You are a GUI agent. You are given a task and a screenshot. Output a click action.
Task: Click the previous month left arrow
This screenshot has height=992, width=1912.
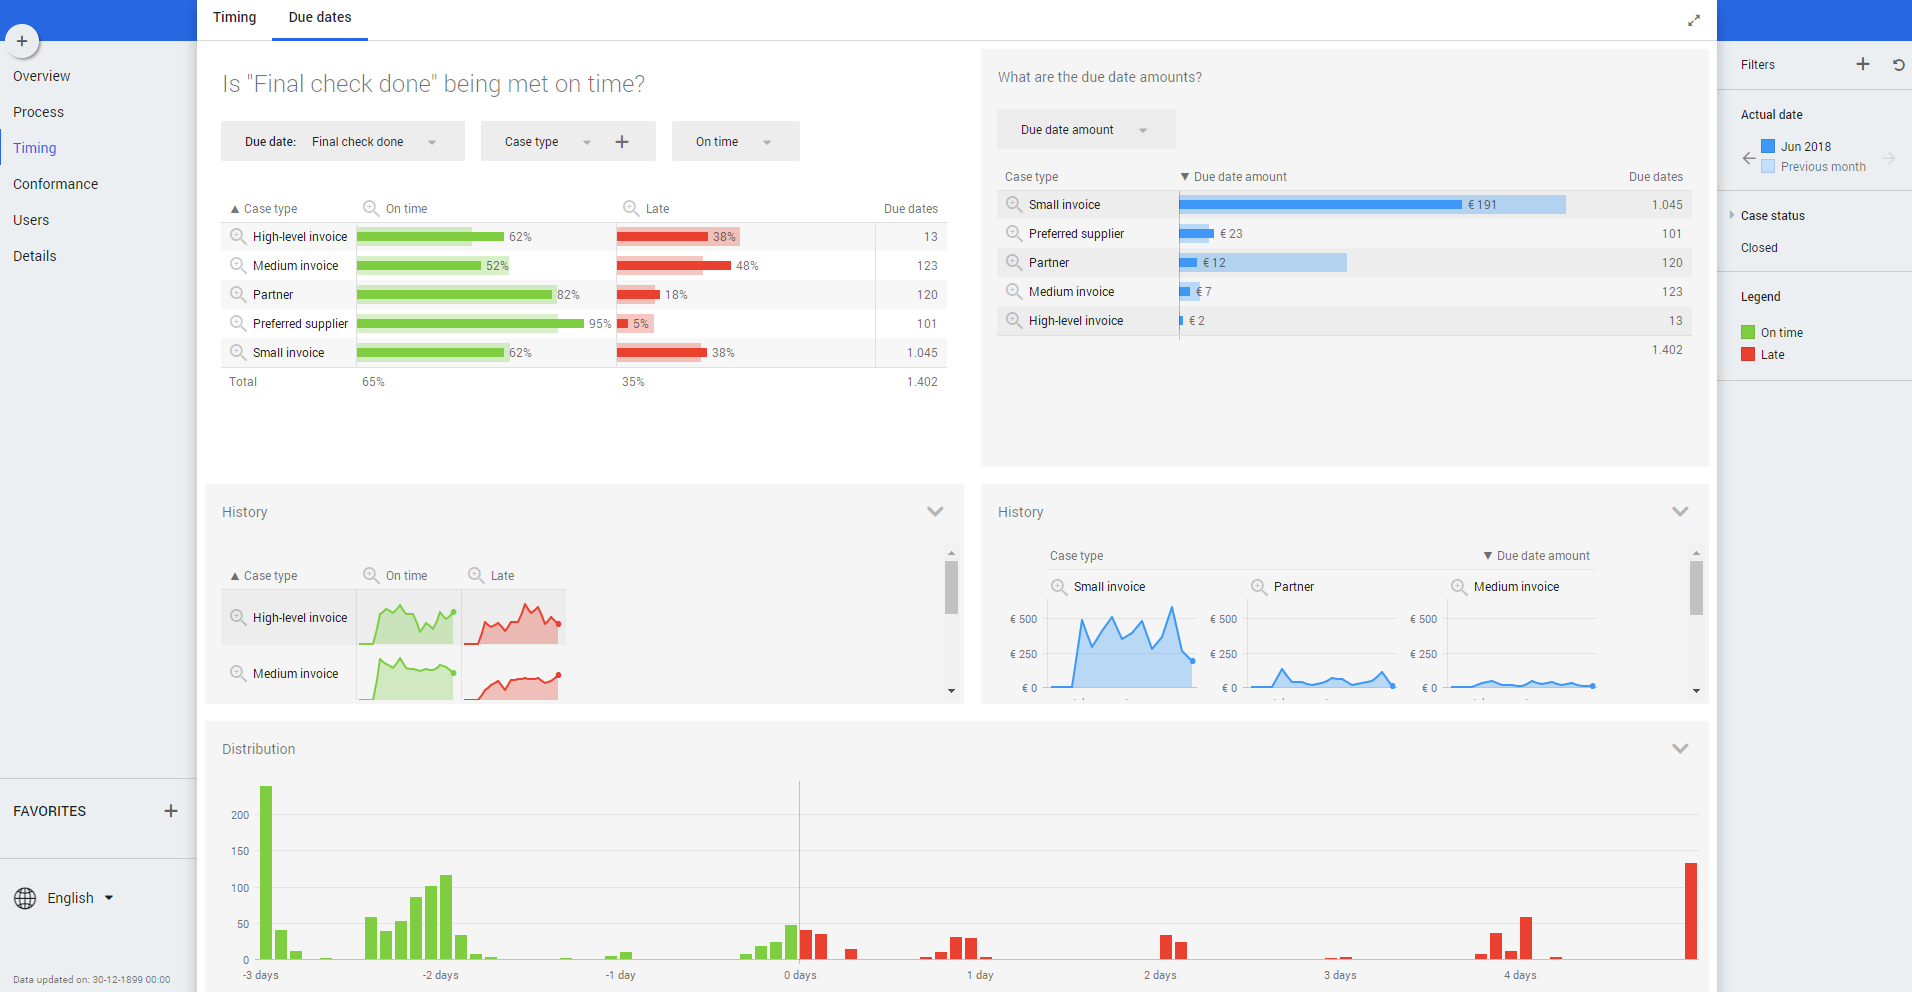click(1748, 158)
